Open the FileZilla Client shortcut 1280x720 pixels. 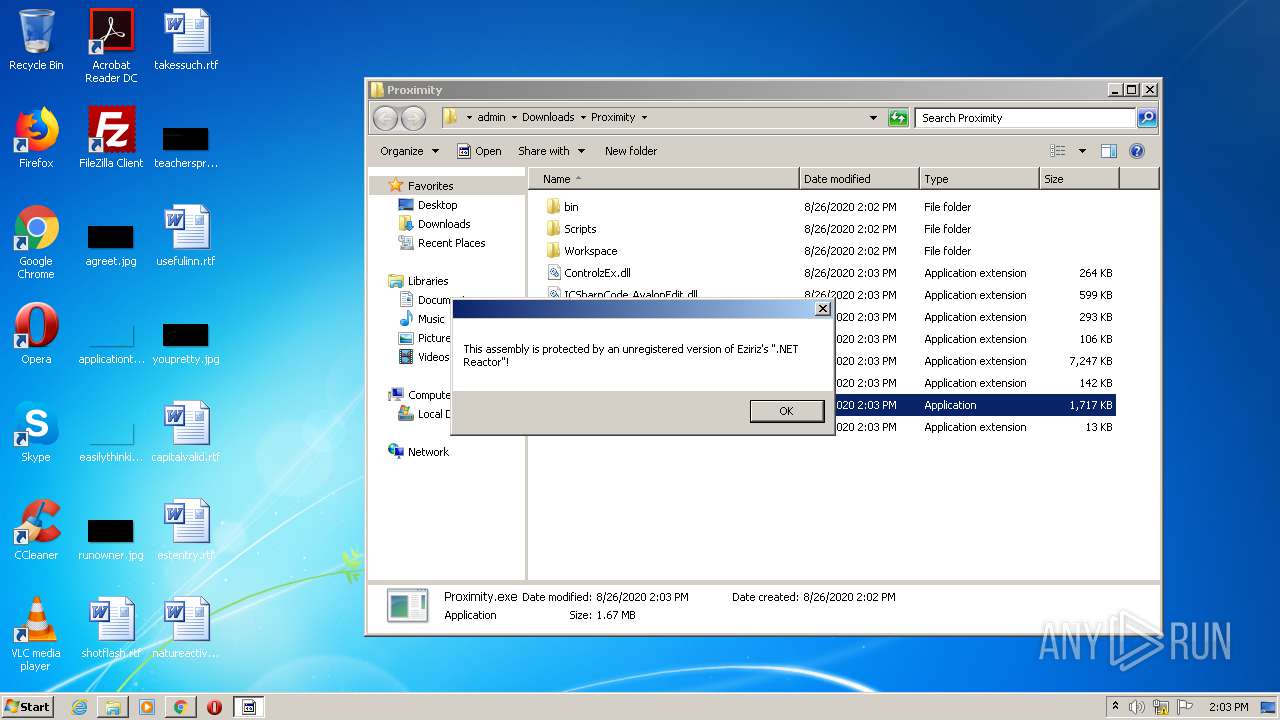point(111,138)
